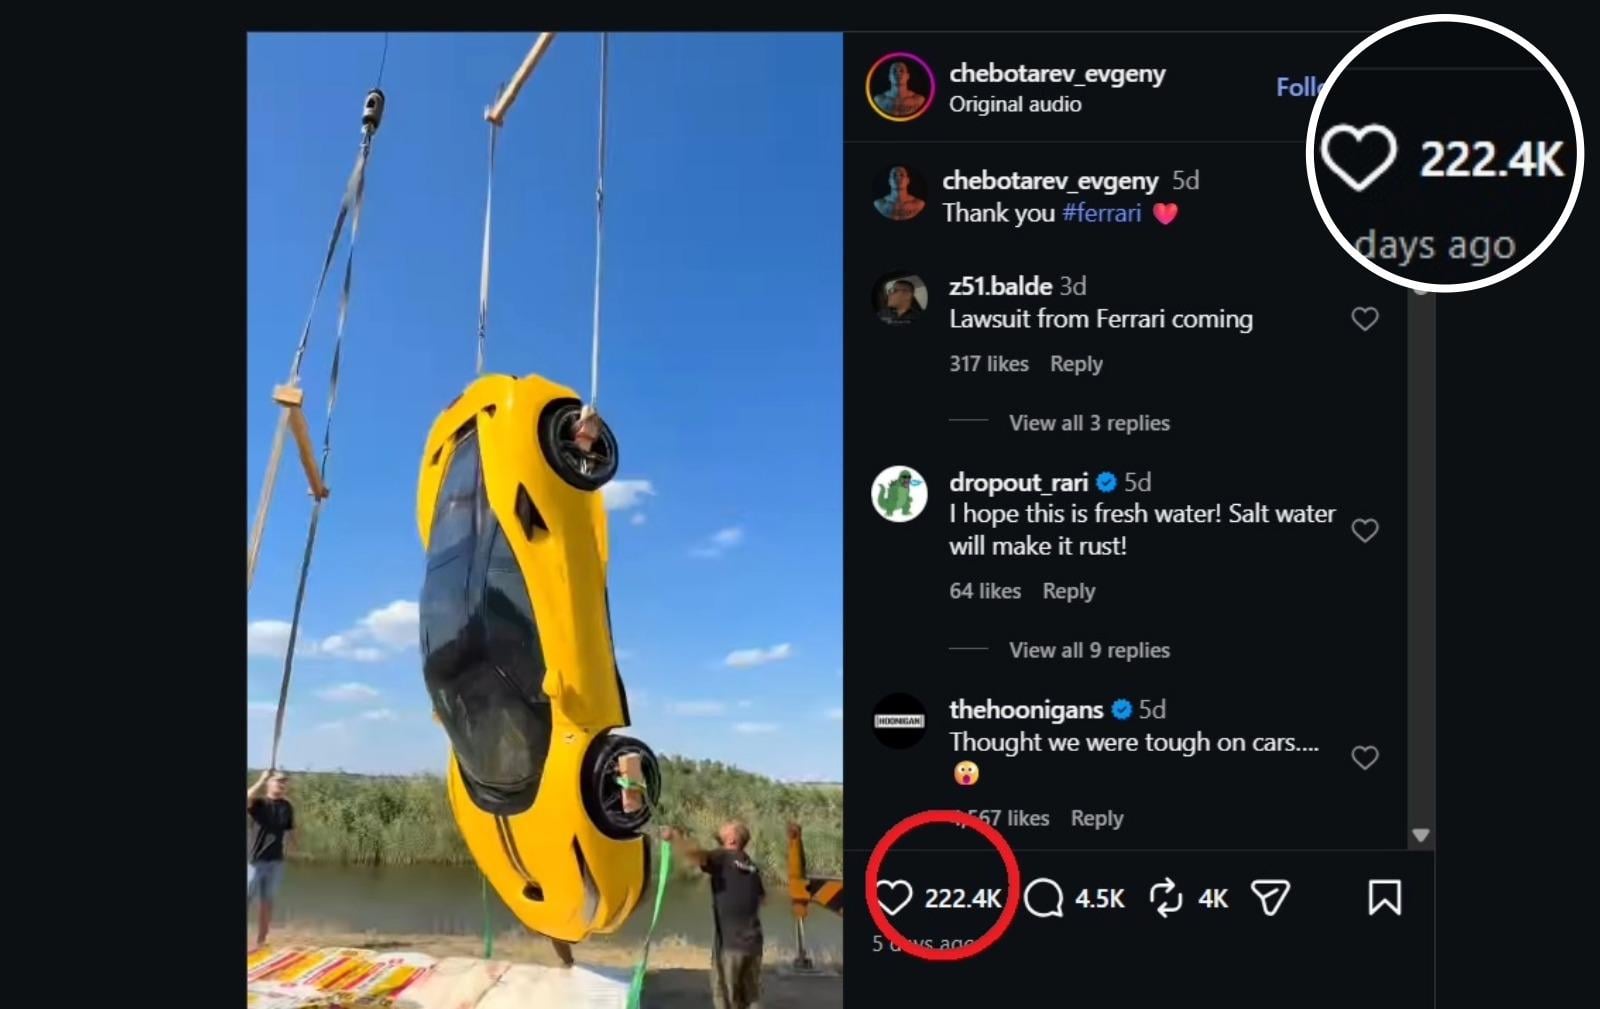Repost using the arrows icon

(1166, 897)
